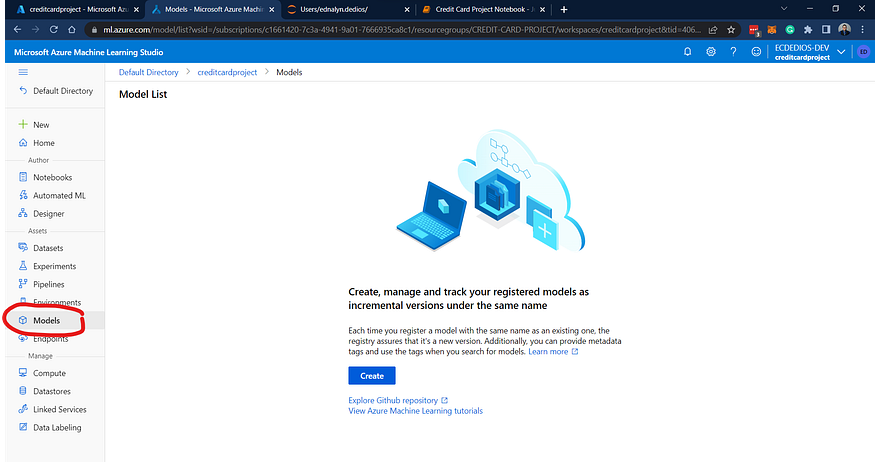
Task: Open the help question mark icon
Action: click(733, 51)
